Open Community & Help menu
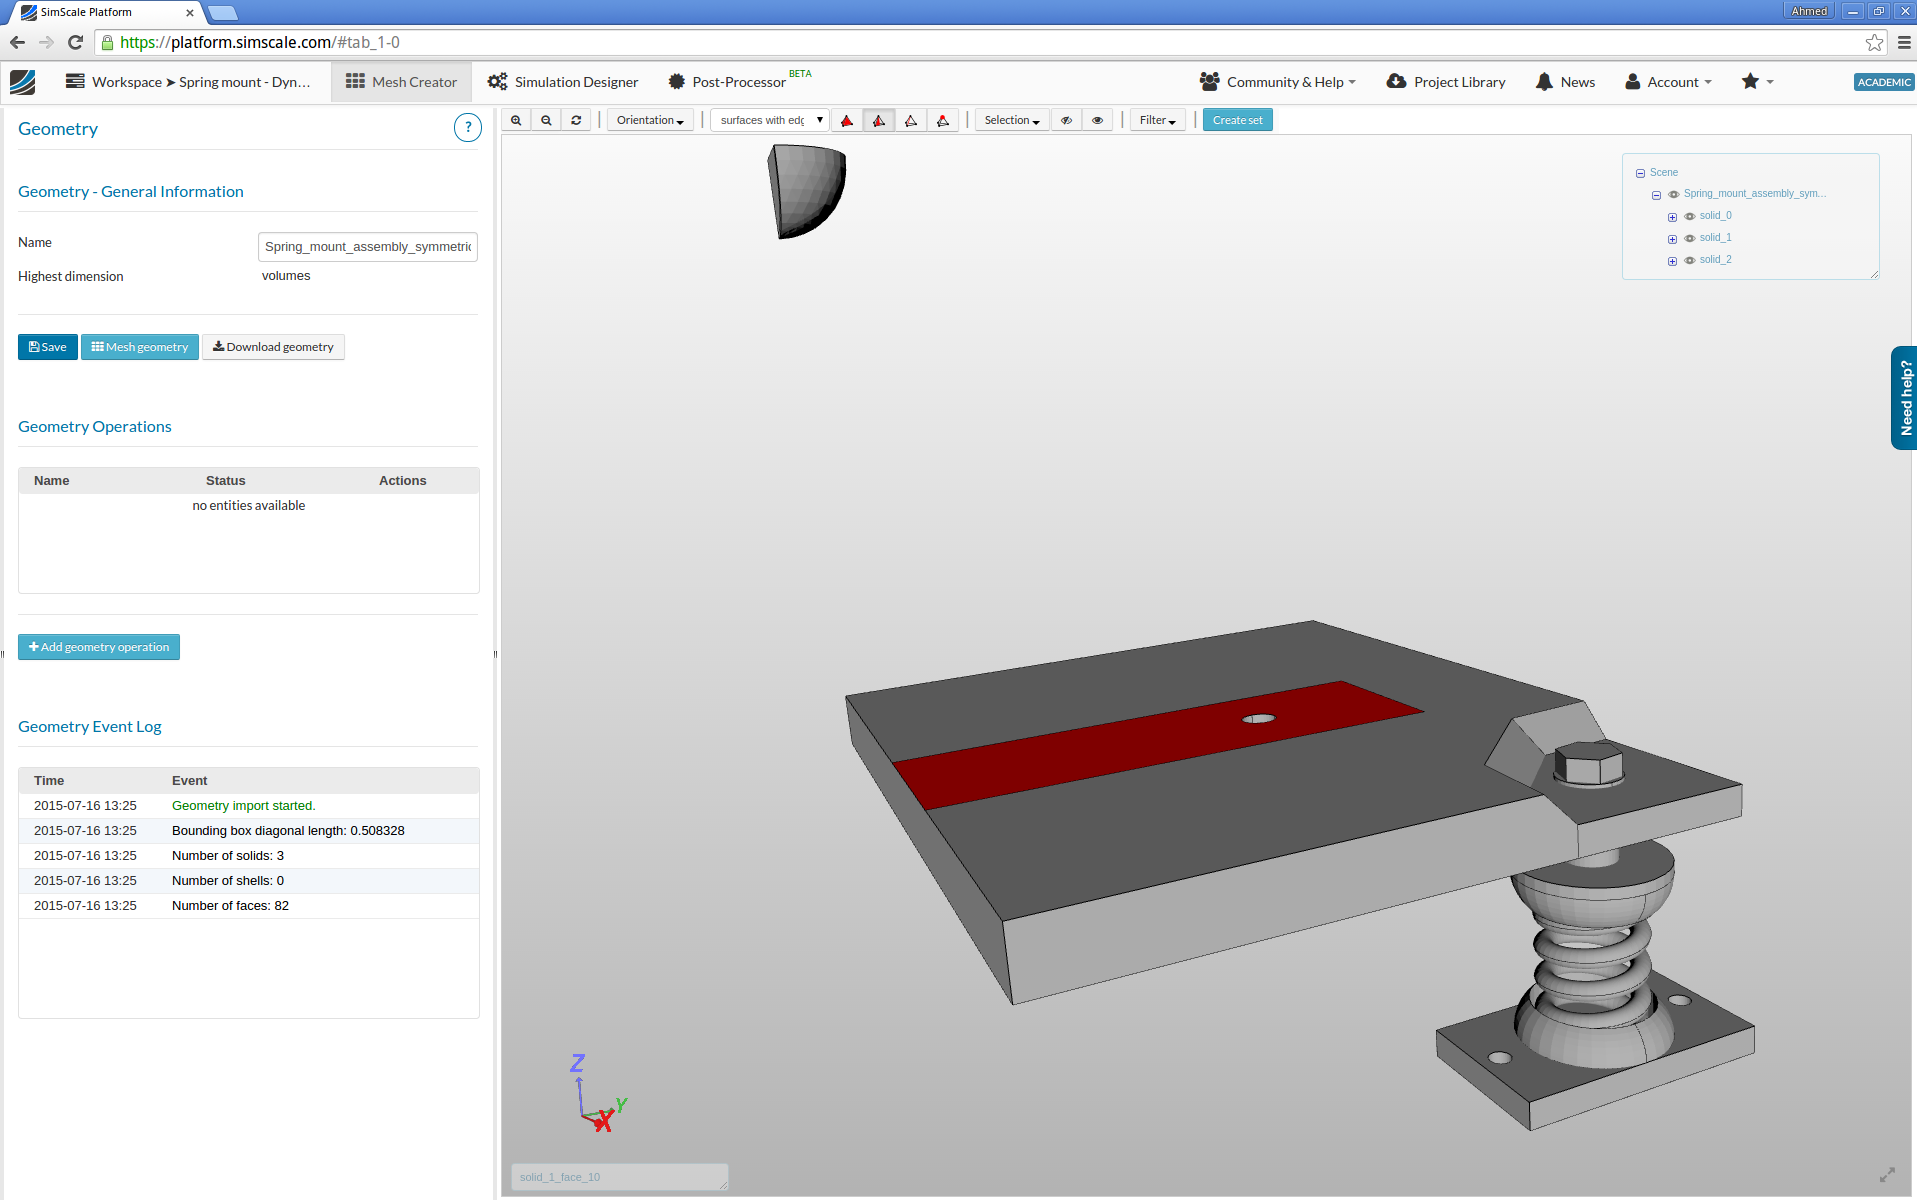Screen dimensions: 1917x1200 coord(1278,82)
